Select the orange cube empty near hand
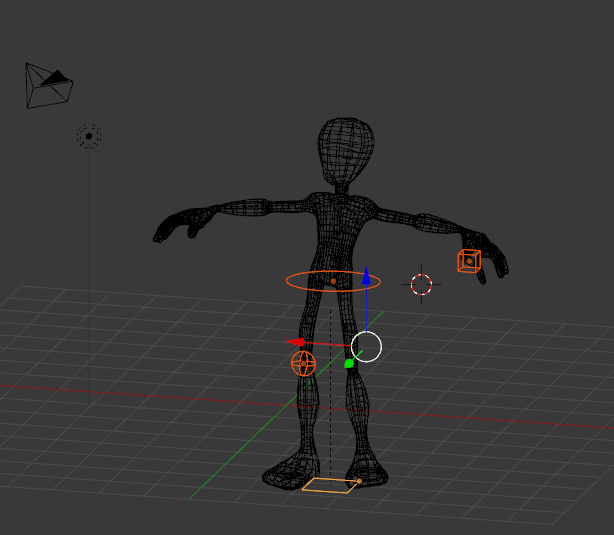This screenshot has height=535, width=614. (469, 261)
